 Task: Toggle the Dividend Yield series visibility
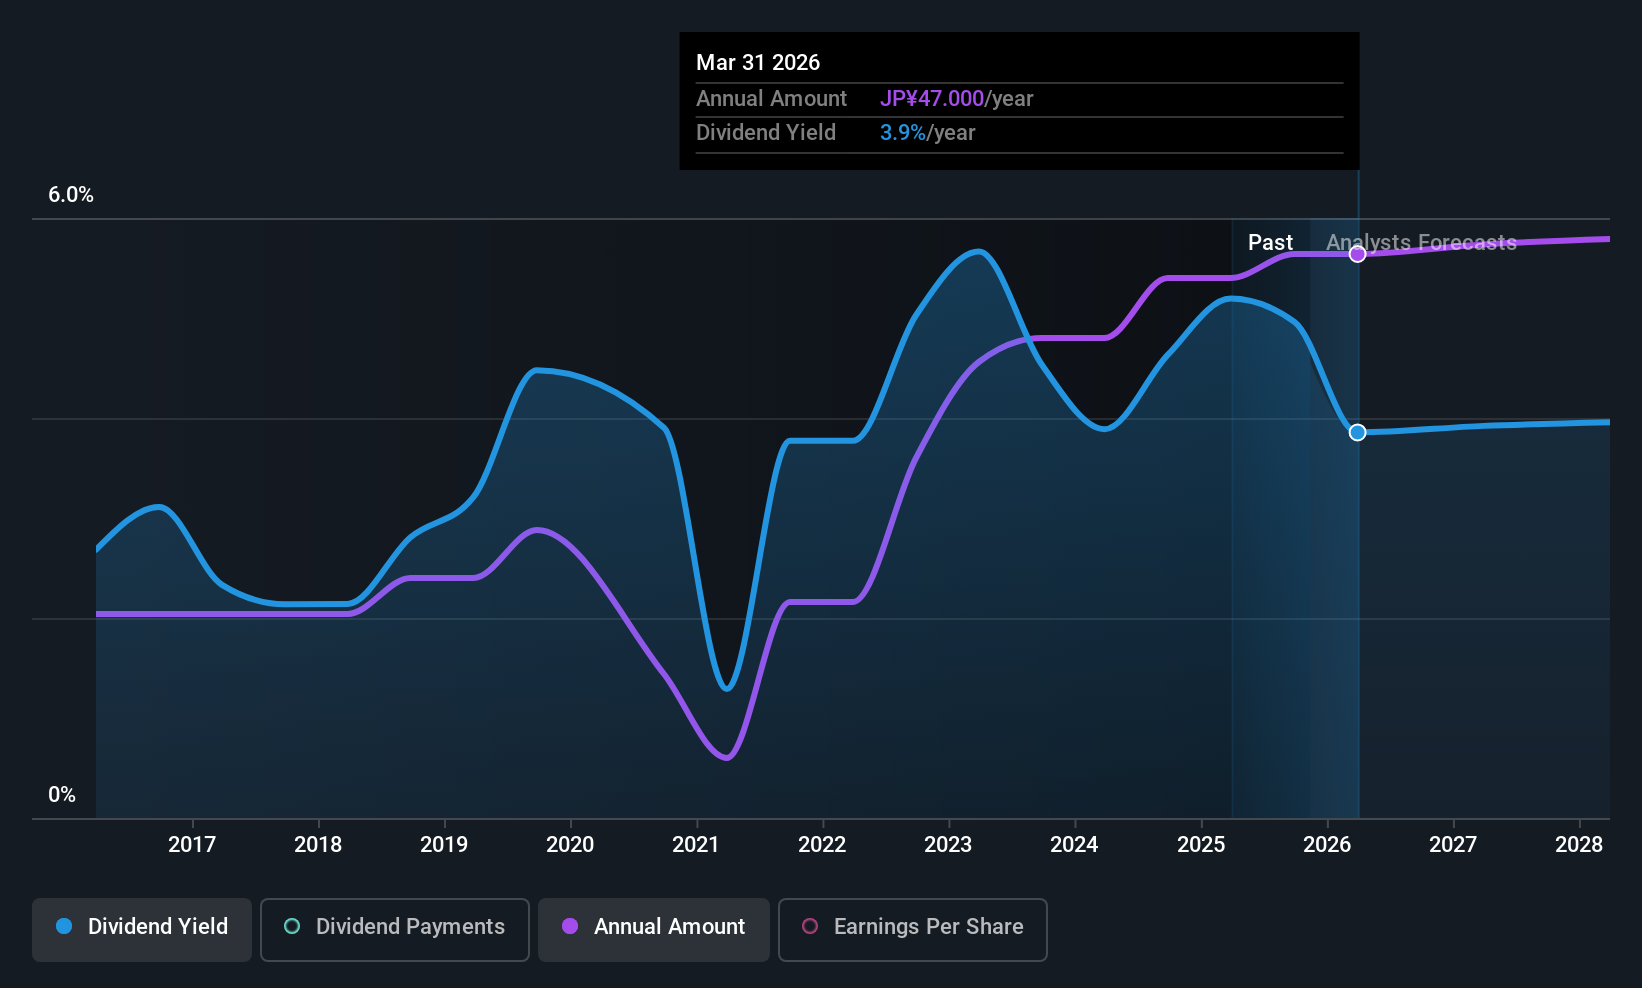[x=141, y=928]
